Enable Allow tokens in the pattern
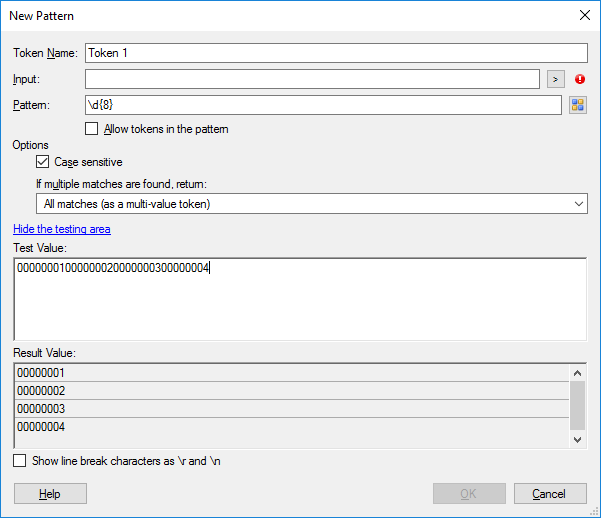Image resolution: width=602 pixels, height=522 pixels. (x=91, y=129)
